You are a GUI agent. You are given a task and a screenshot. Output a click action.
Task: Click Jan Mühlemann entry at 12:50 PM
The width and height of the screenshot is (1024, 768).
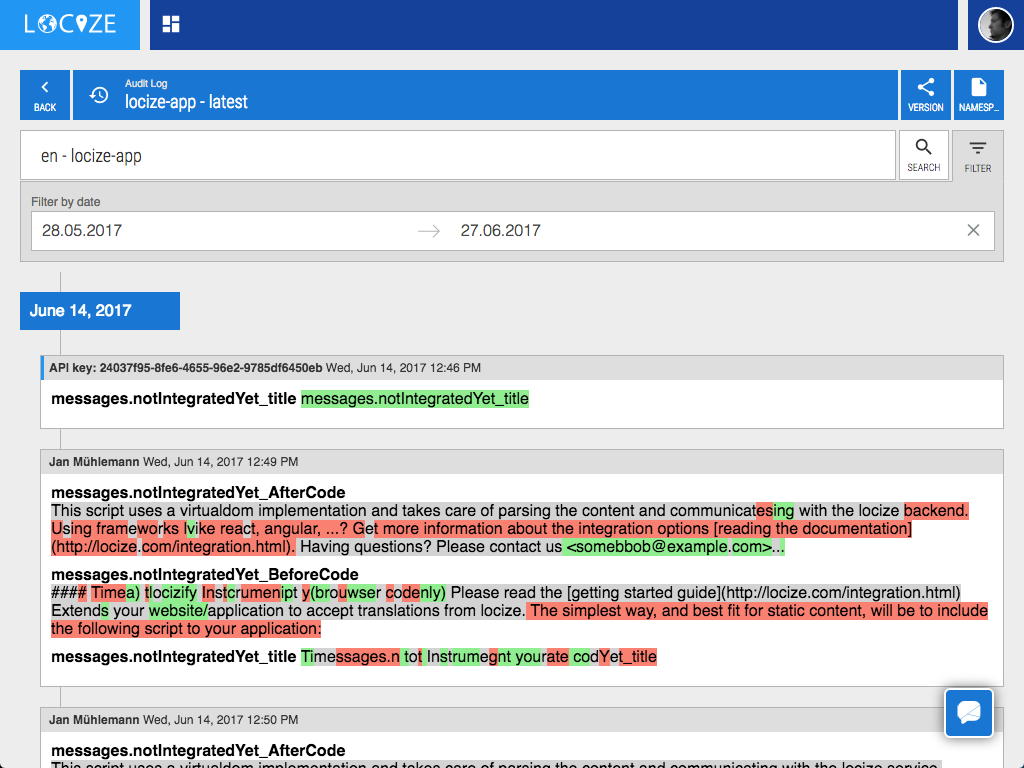click(x=522, y=720)
